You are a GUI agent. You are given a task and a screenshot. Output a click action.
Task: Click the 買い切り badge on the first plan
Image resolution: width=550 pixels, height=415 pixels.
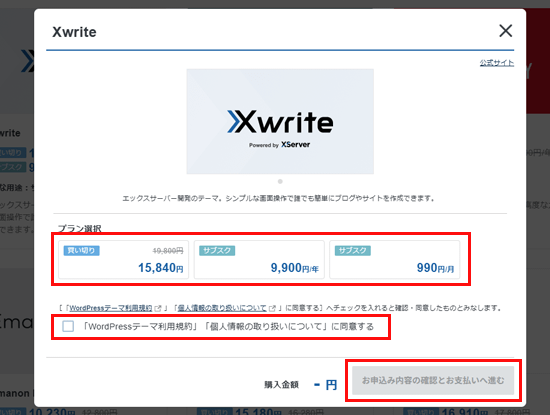[x=81, y=250]
